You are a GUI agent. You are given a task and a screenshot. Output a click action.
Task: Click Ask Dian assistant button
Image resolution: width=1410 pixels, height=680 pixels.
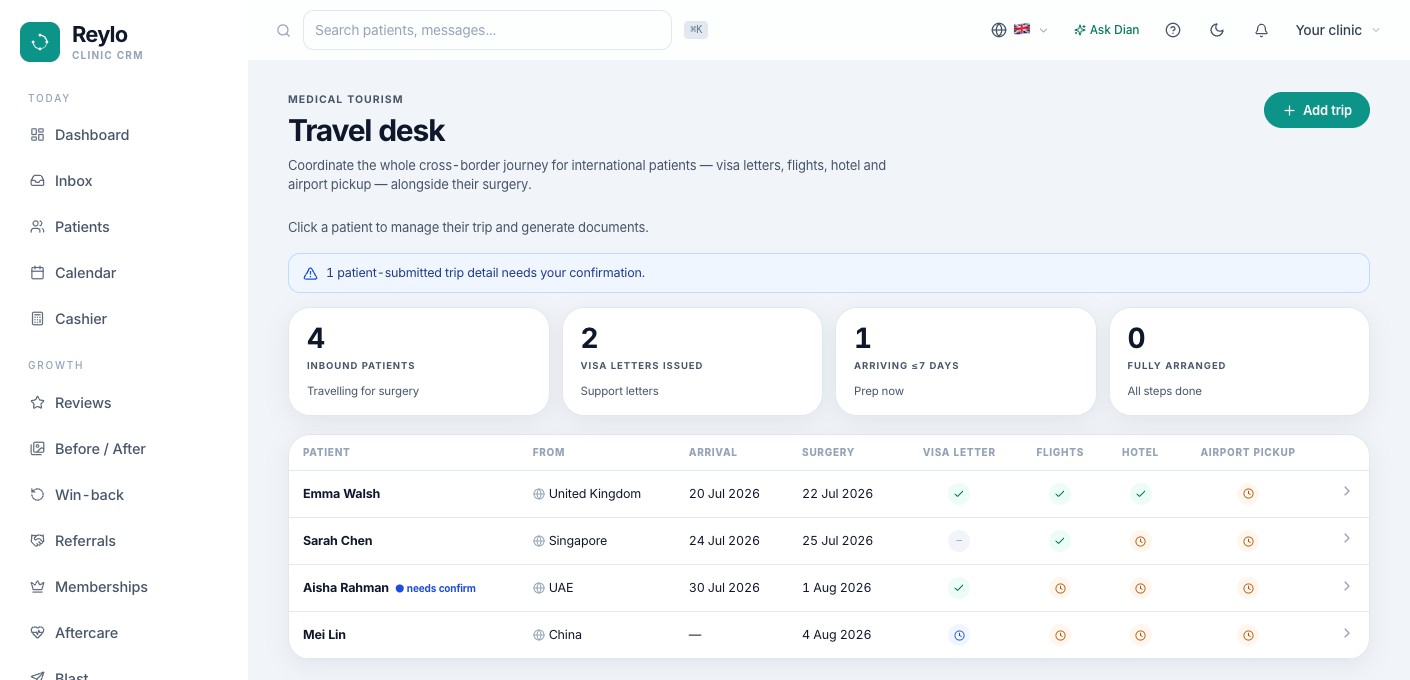[x=1106, y=30]
